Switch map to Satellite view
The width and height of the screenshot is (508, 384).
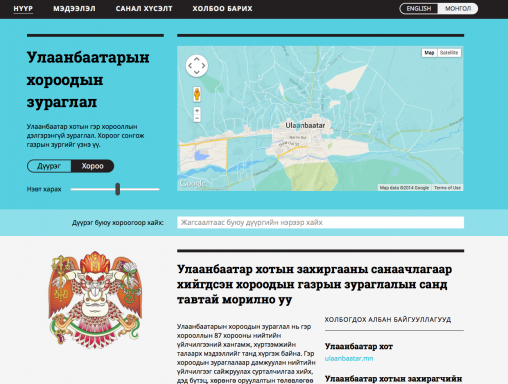click(449, 53)
